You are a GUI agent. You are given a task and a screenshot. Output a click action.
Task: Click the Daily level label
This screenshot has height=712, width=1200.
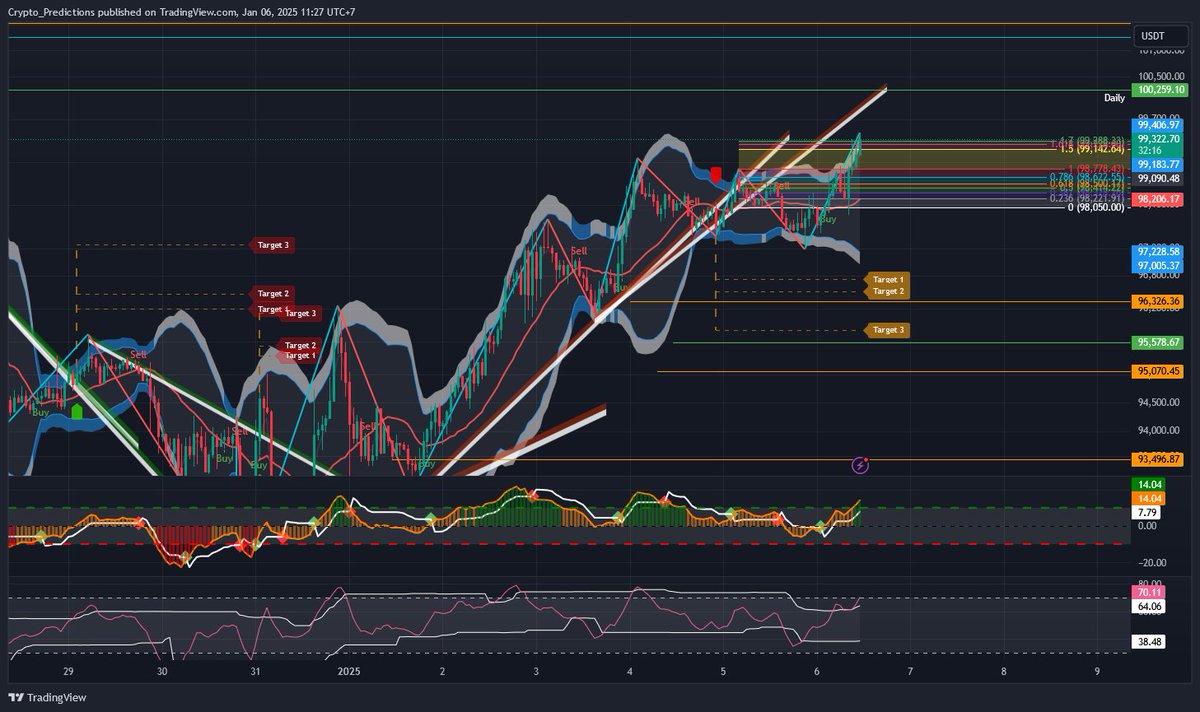coord(1115,98)
